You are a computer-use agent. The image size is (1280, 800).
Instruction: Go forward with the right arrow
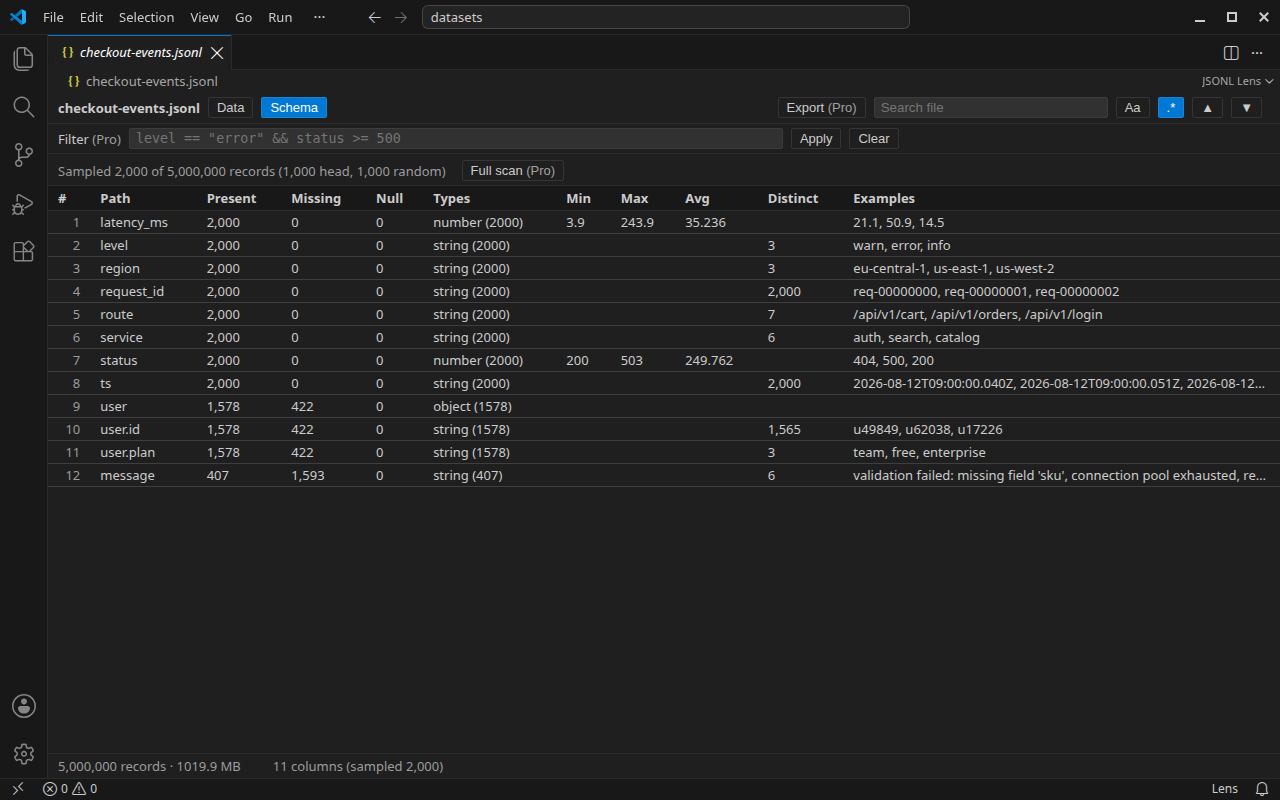(x=401, y=17)
